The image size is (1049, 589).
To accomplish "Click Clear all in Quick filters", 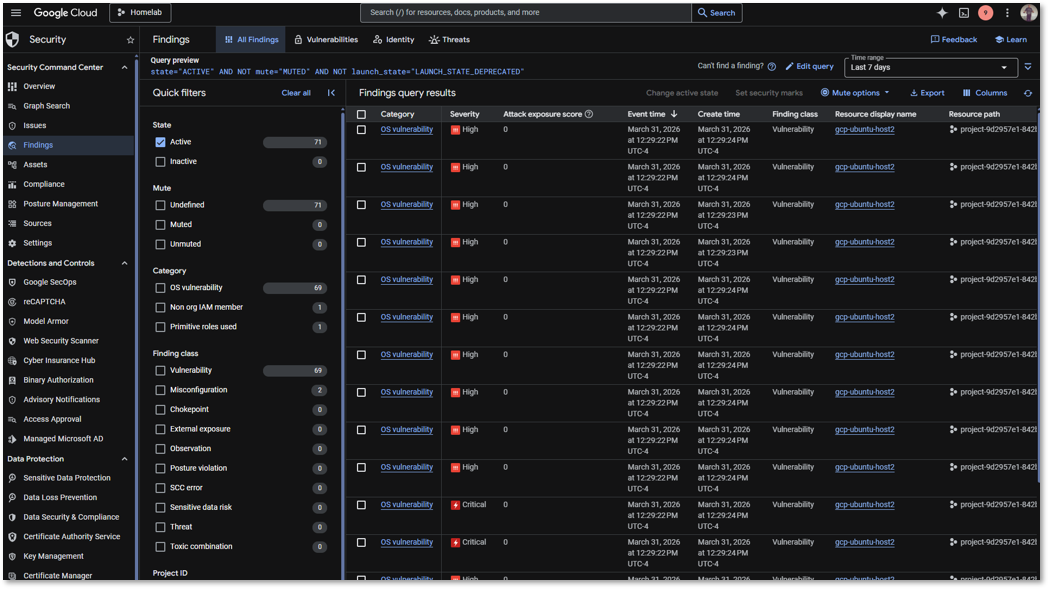I will click(x=296, y=92).
